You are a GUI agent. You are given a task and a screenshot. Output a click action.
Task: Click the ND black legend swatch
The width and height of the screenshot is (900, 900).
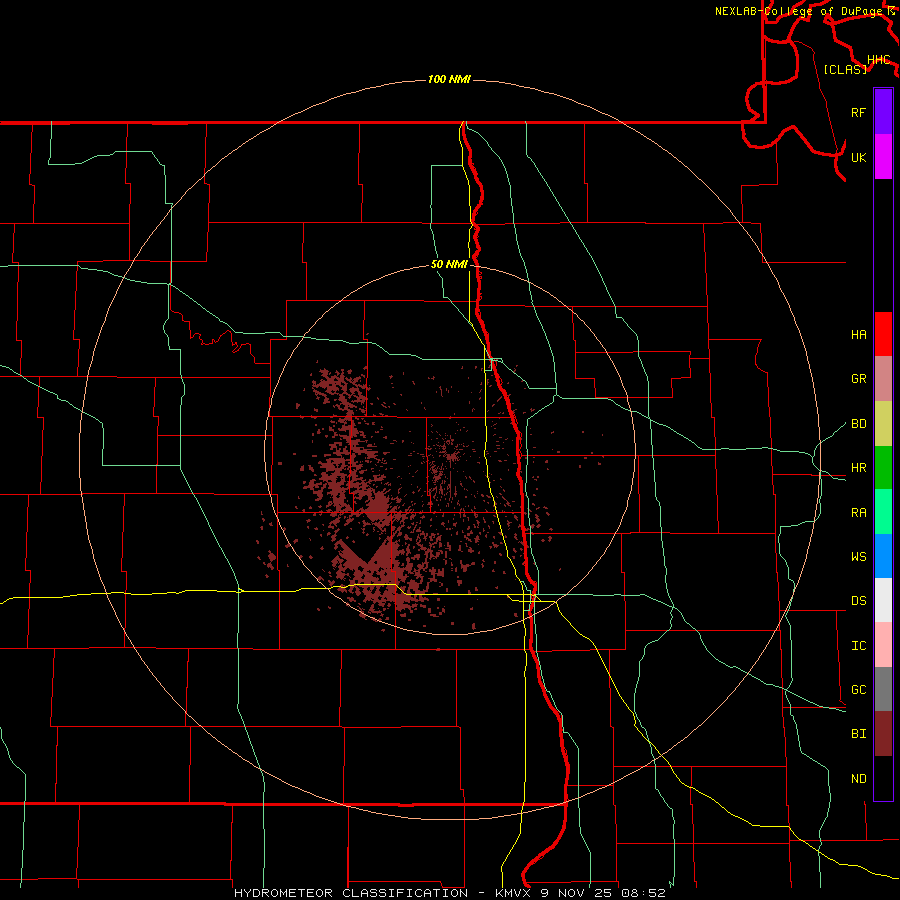tap(883, 778)
